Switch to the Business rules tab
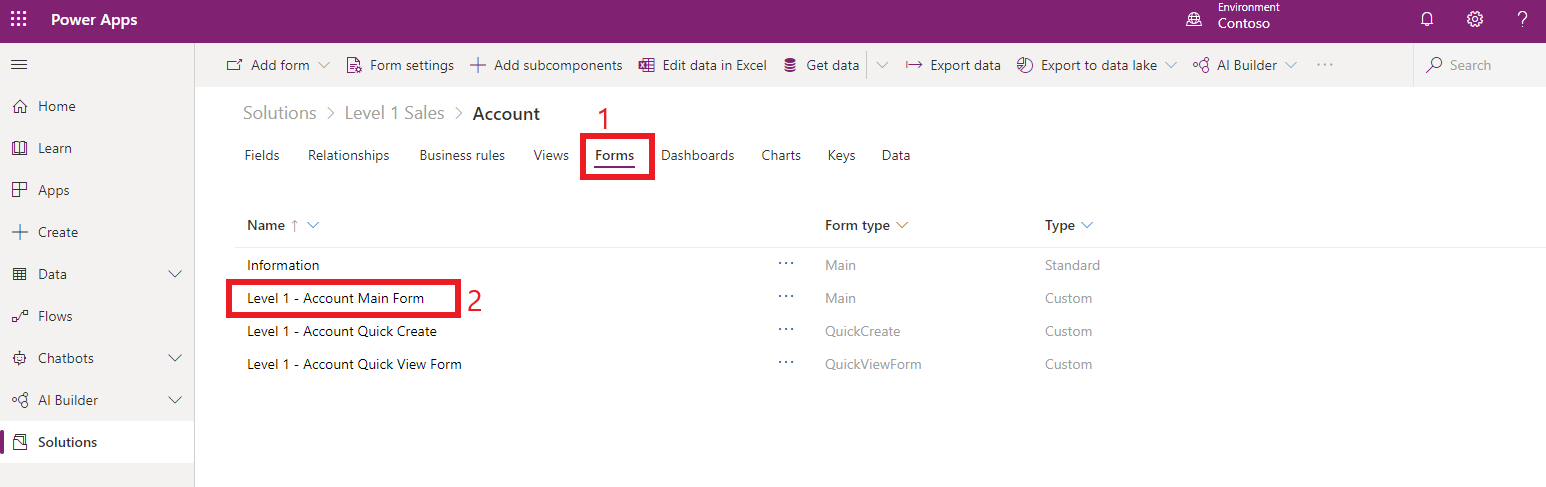Viewport: 1546px width, 487px height. (x=462, y=155)
